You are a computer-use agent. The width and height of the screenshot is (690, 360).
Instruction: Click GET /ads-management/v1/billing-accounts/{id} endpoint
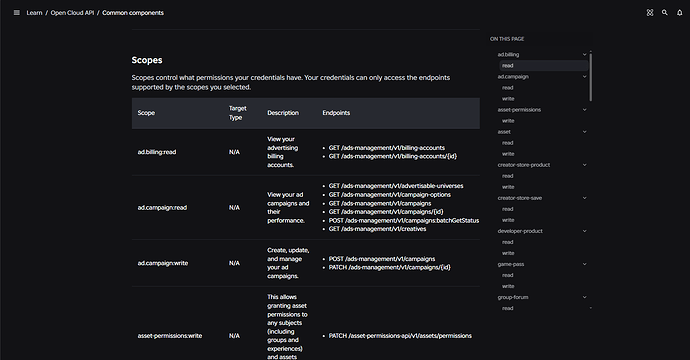393,156
